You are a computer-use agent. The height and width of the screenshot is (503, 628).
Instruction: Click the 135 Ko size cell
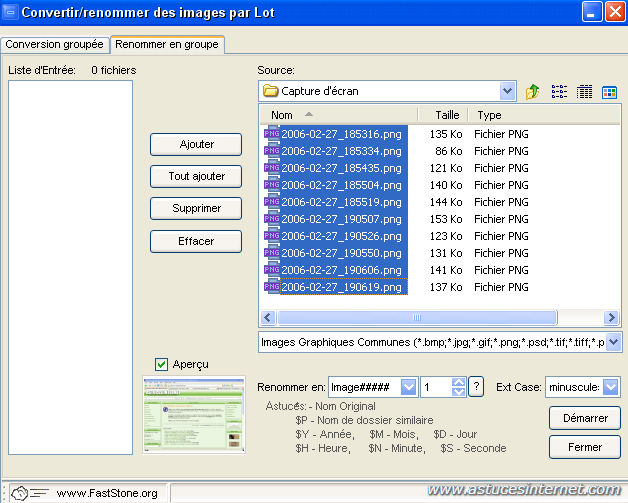point(446,134)
